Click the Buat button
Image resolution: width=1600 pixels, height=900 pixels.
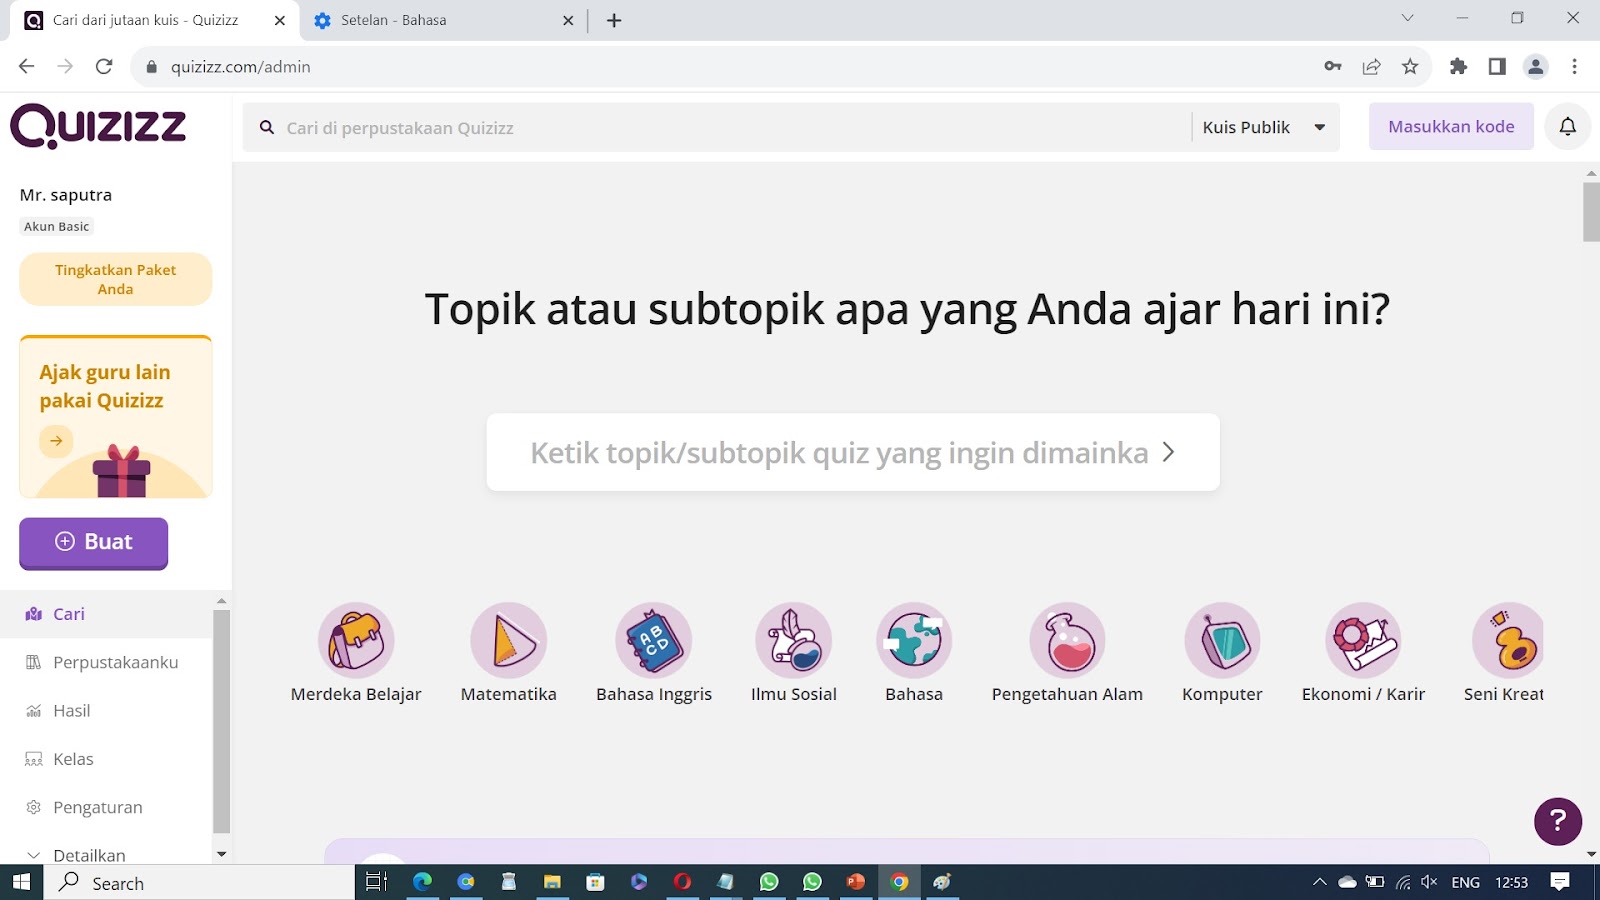coord(94,542)
